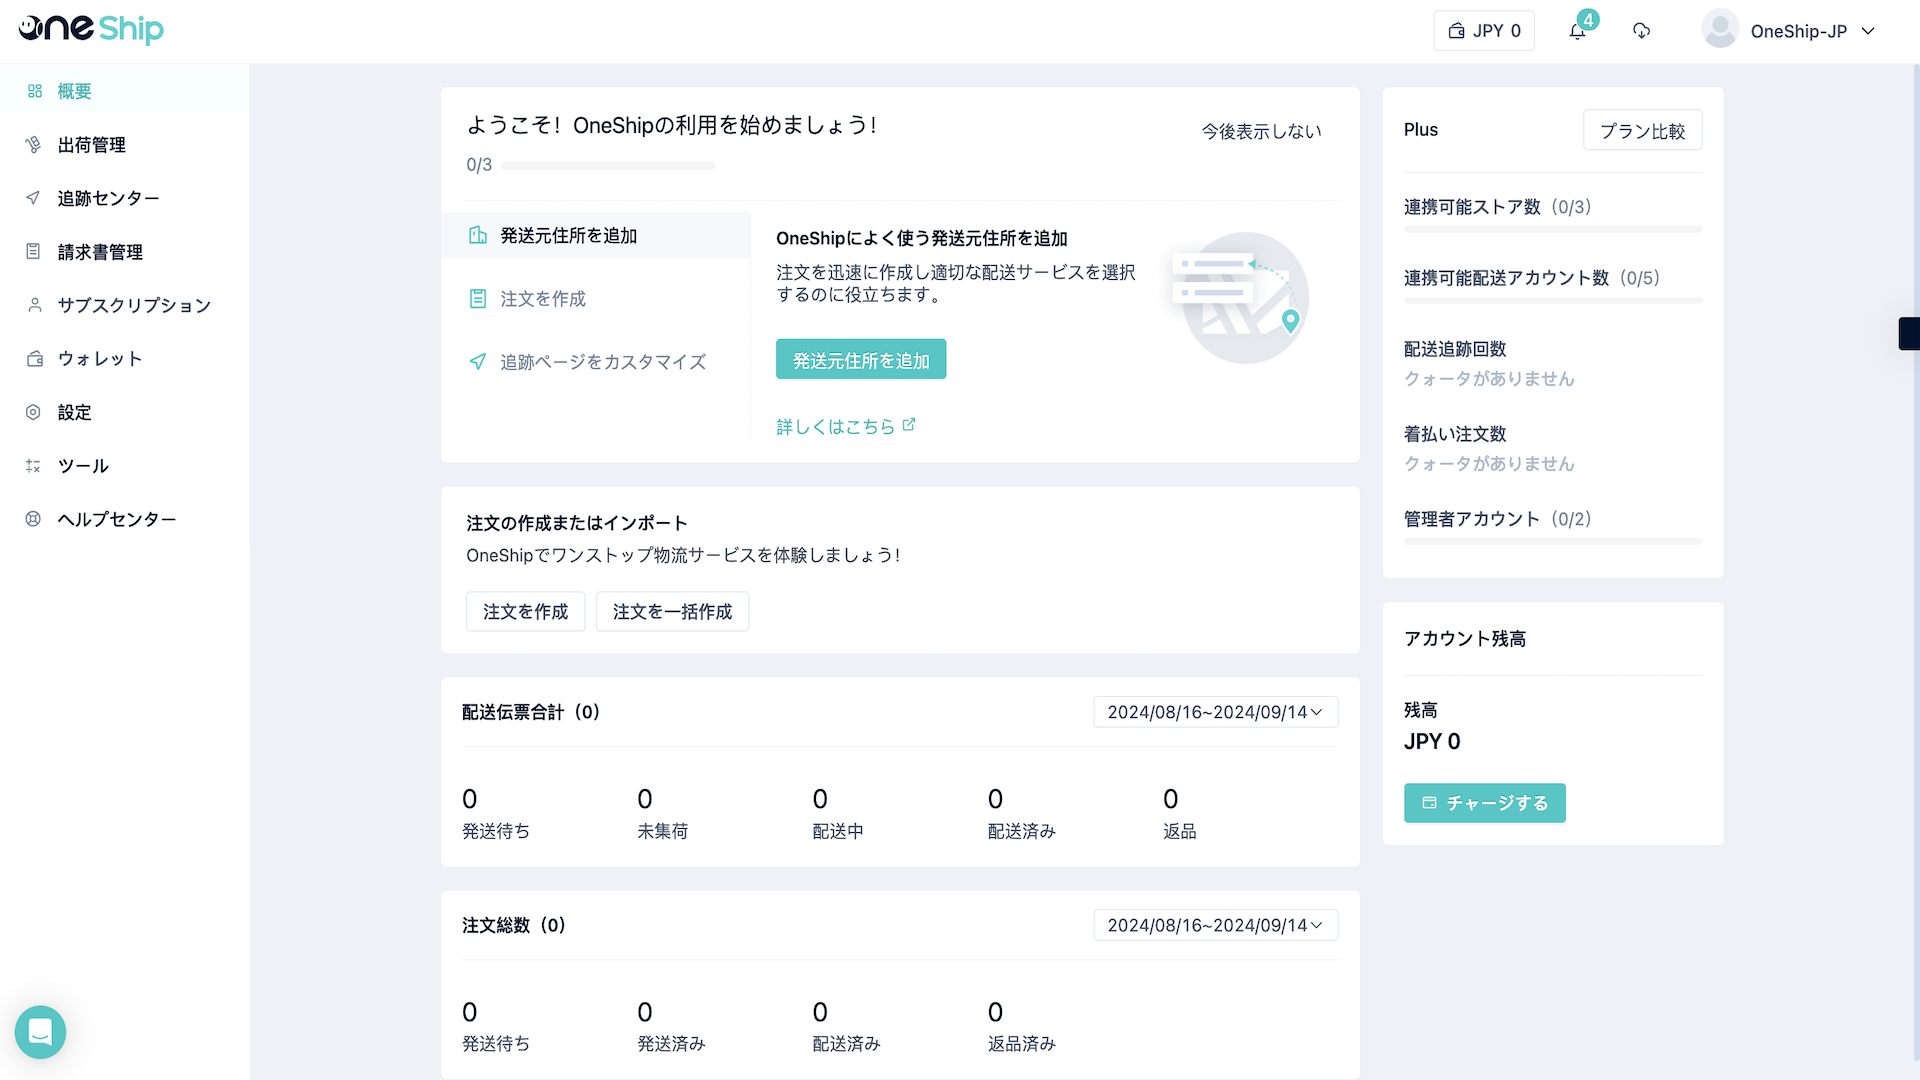Go to 設定 settings in sidebar
Viewport: 1920px width, 1080px height.
(74, 412)
